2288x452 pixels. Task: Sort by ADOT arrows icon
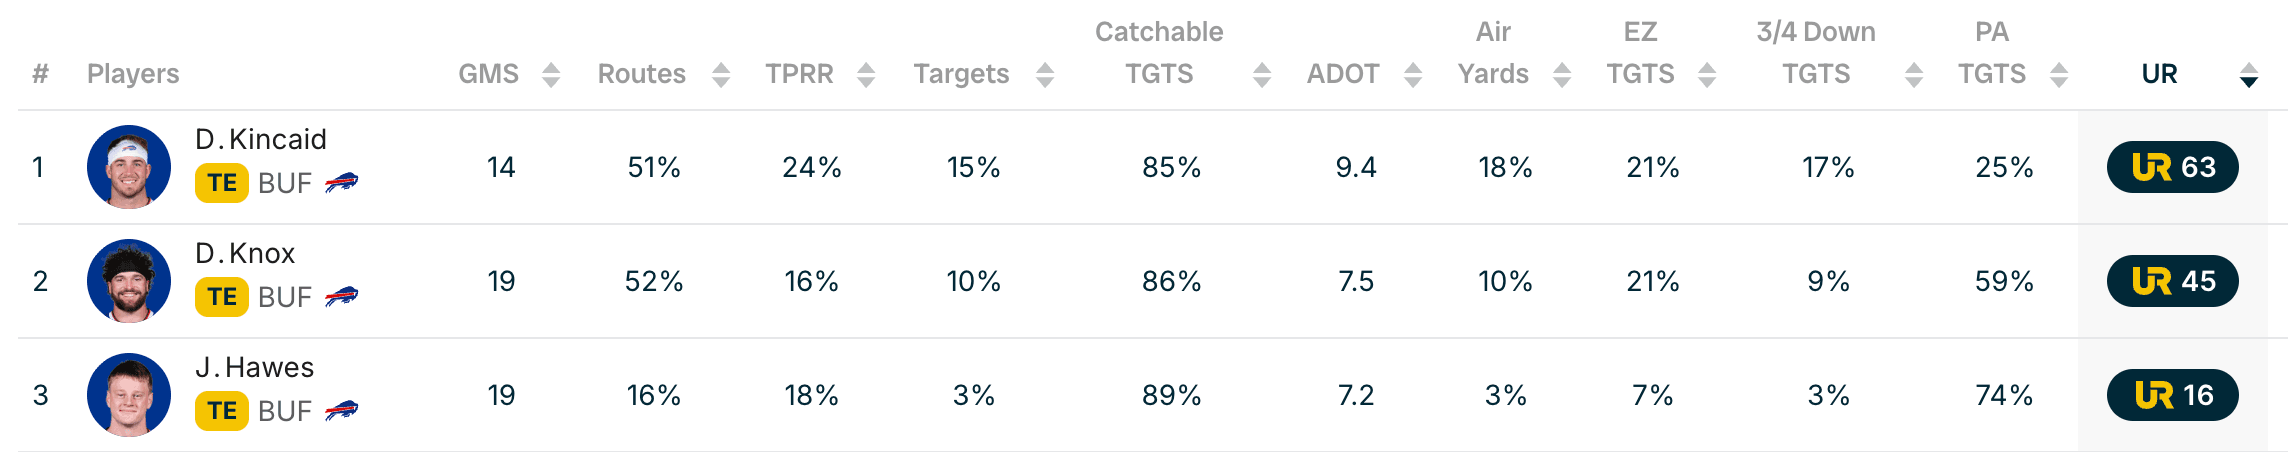pyautogui.click(x=1413, y=75)
